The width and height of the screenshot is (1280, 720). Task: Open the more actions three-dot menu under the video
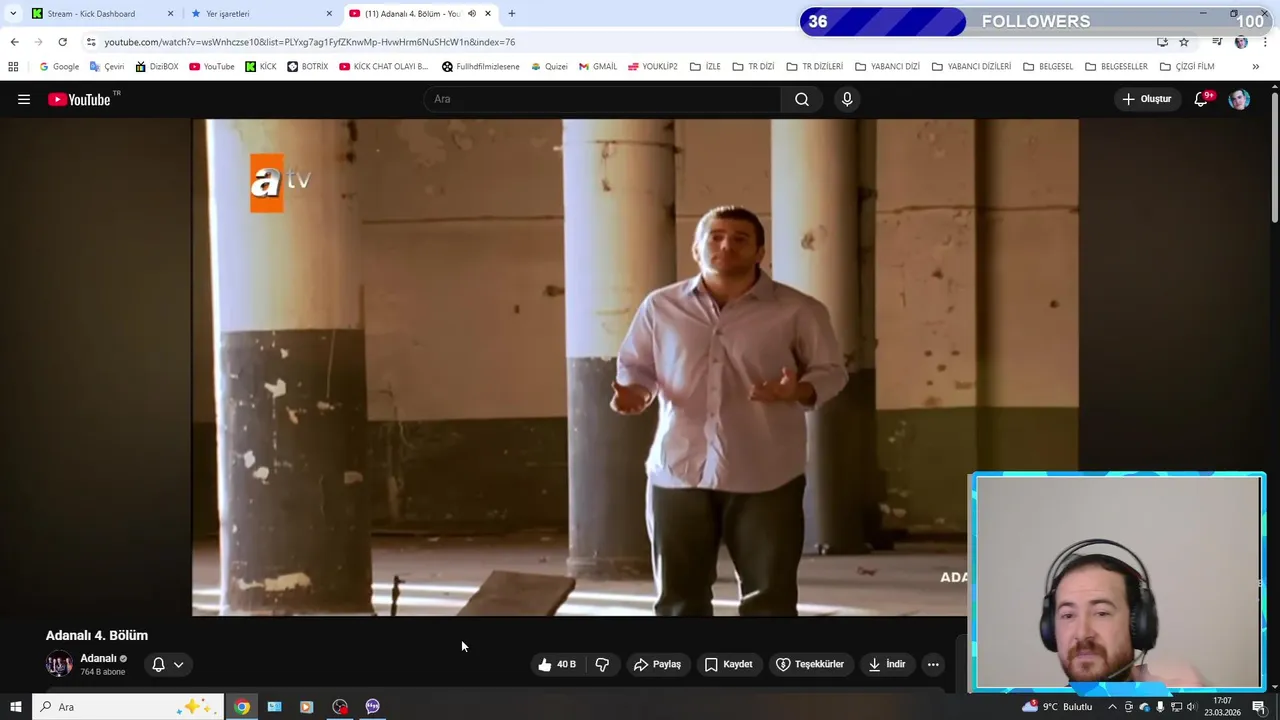coord(933,664)
